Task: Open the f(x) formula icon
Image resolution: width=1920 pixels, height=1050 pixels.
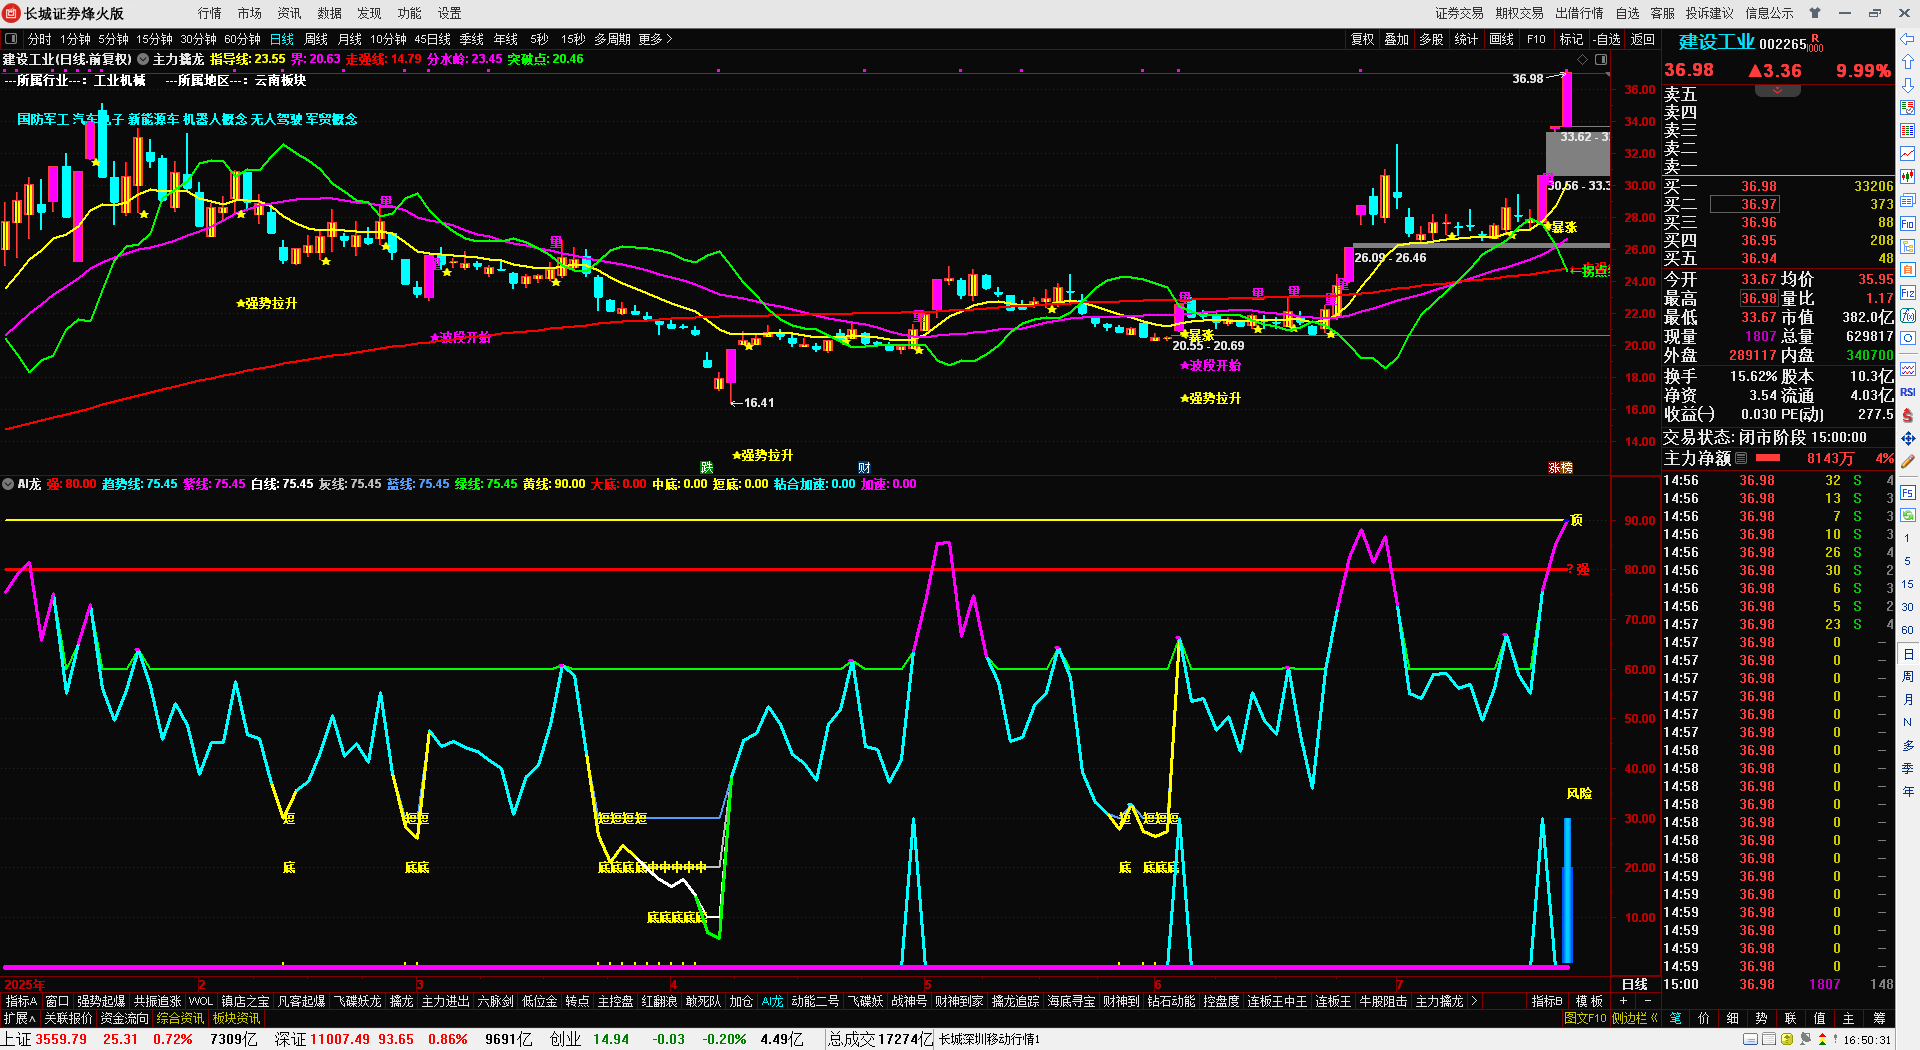Action: pos(1907,316)
